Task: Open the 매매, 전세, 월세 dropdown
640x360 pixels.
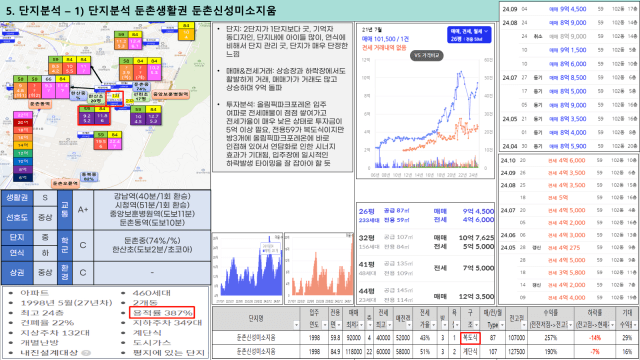Action: 469,35
